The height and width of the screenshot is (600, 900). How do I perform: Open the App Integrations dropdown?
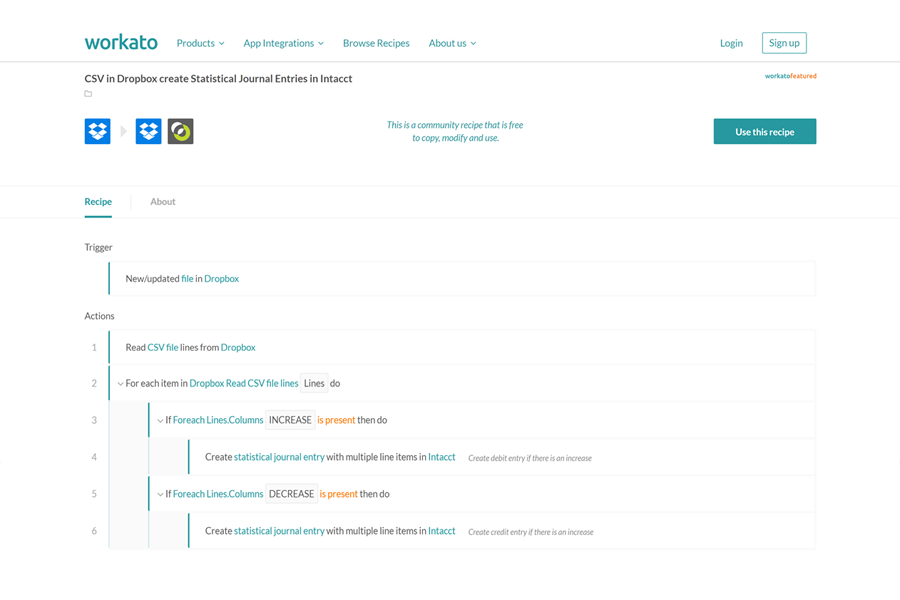coord(283,43)
